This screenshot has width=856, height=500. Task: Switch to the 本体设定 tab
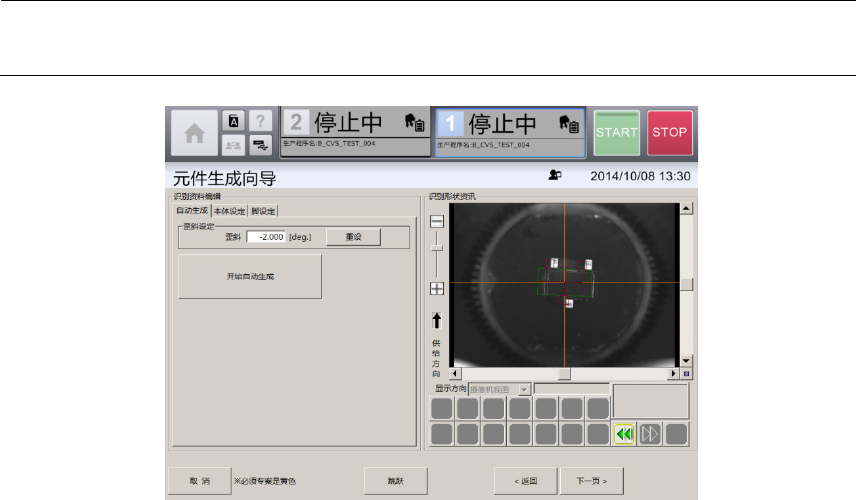click(229, 210)
